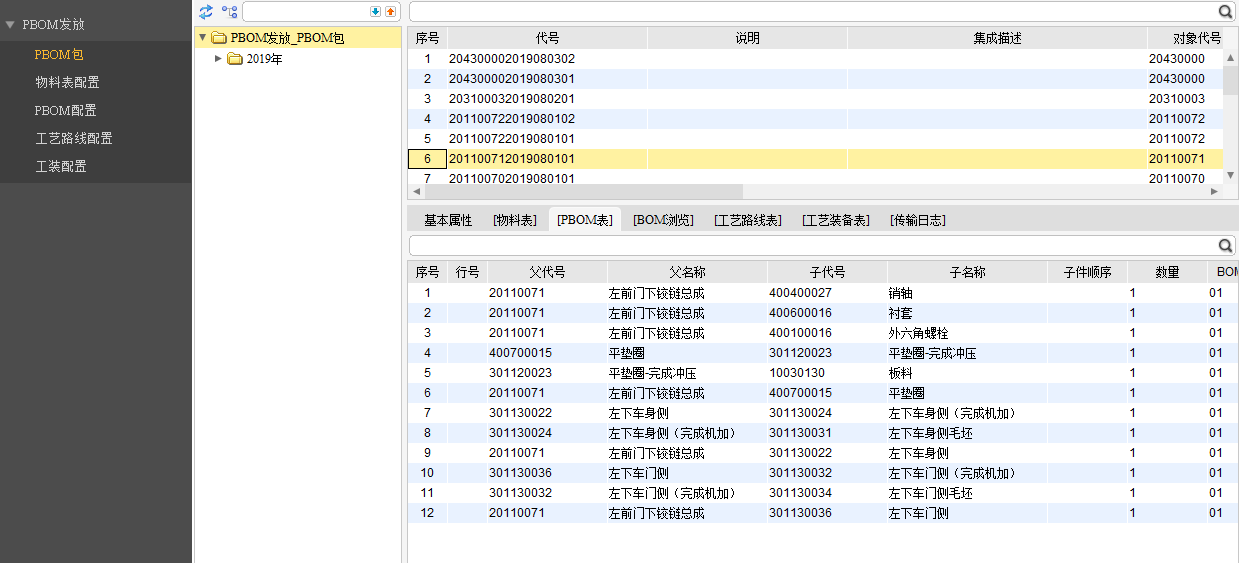Collapse the PBOM发放_PBOM包 root node
The image size is (1239, 563).
point(203,38)
